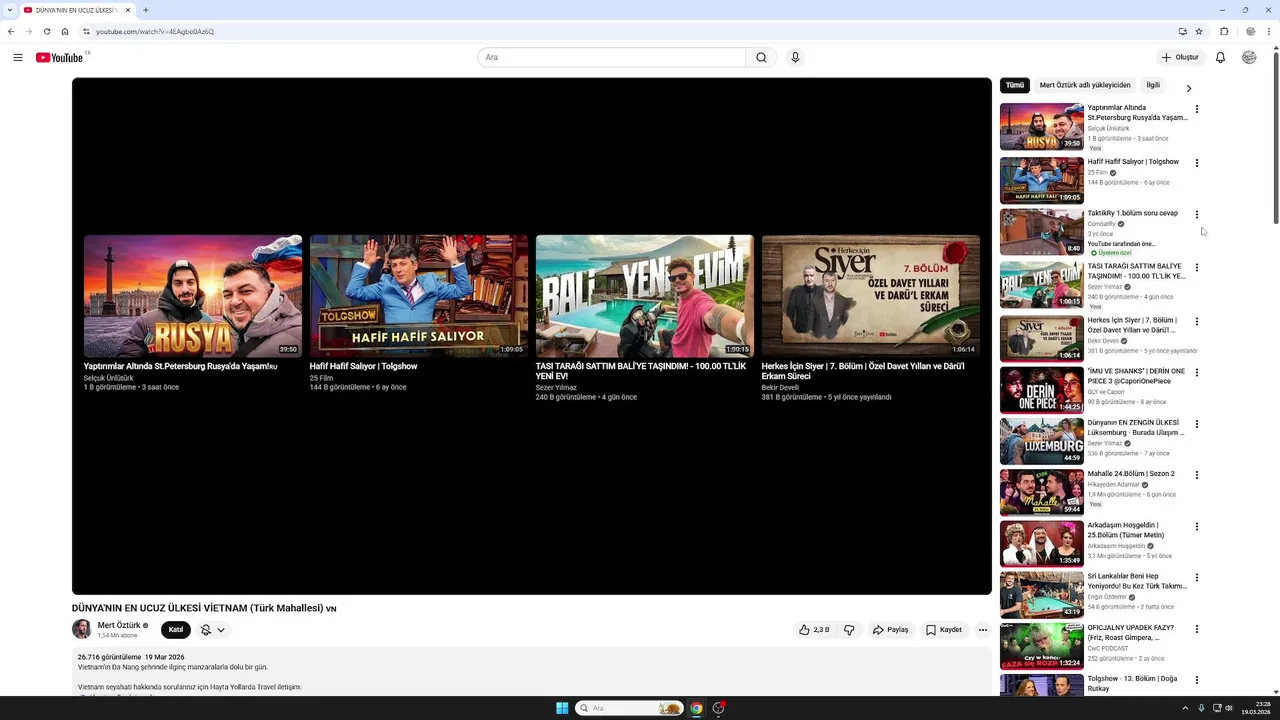Screen dimensions: 1280x720
Task: Open the browser extensions puzzle icon
Action: (1224, 31)
